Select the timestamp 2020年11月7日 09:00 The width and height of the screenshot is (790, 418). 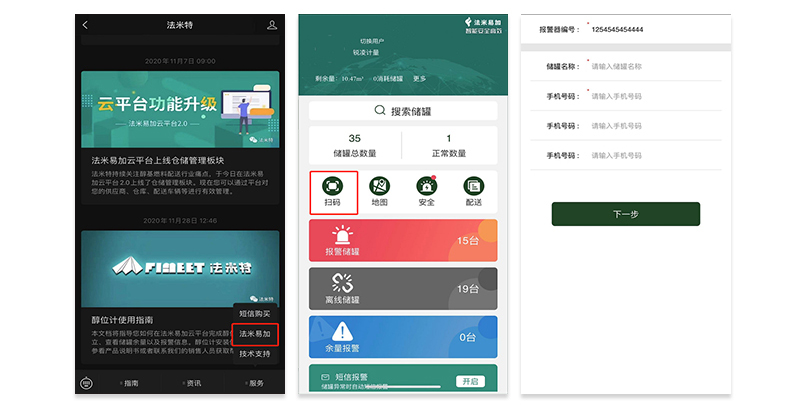(180, 61)
